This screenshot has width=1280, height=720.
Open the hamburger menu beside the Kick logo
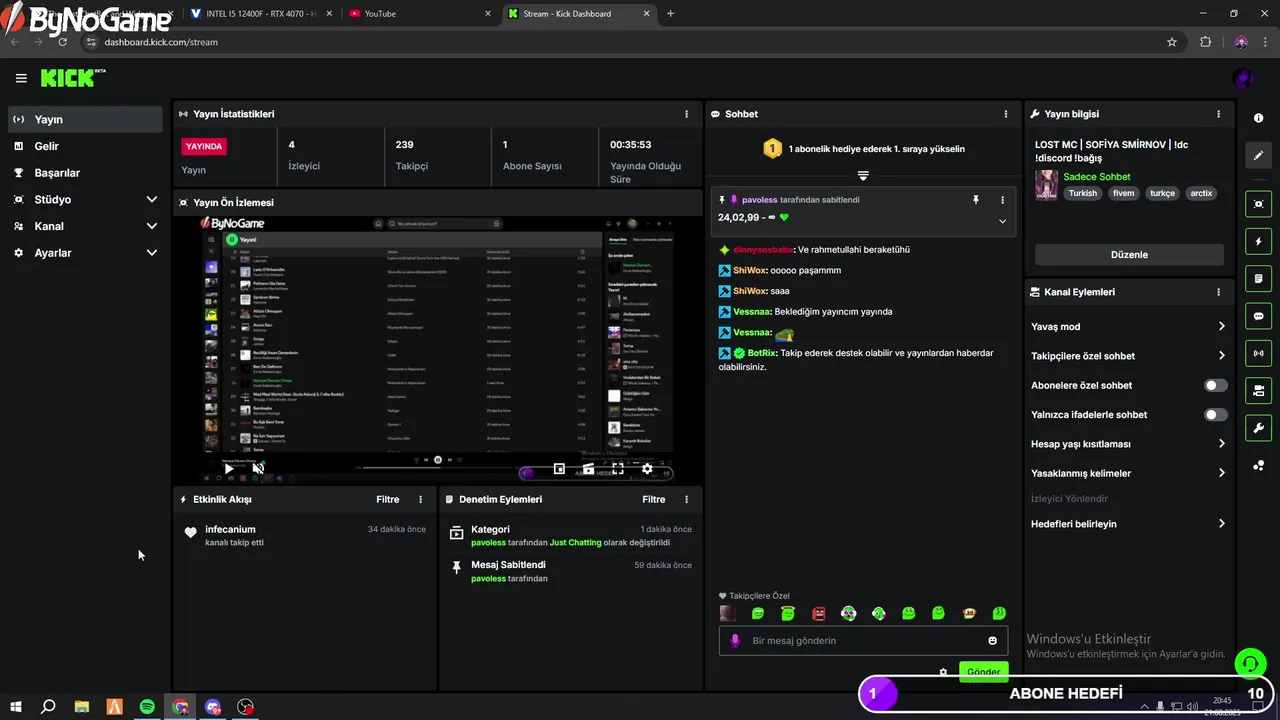point(21,78)
